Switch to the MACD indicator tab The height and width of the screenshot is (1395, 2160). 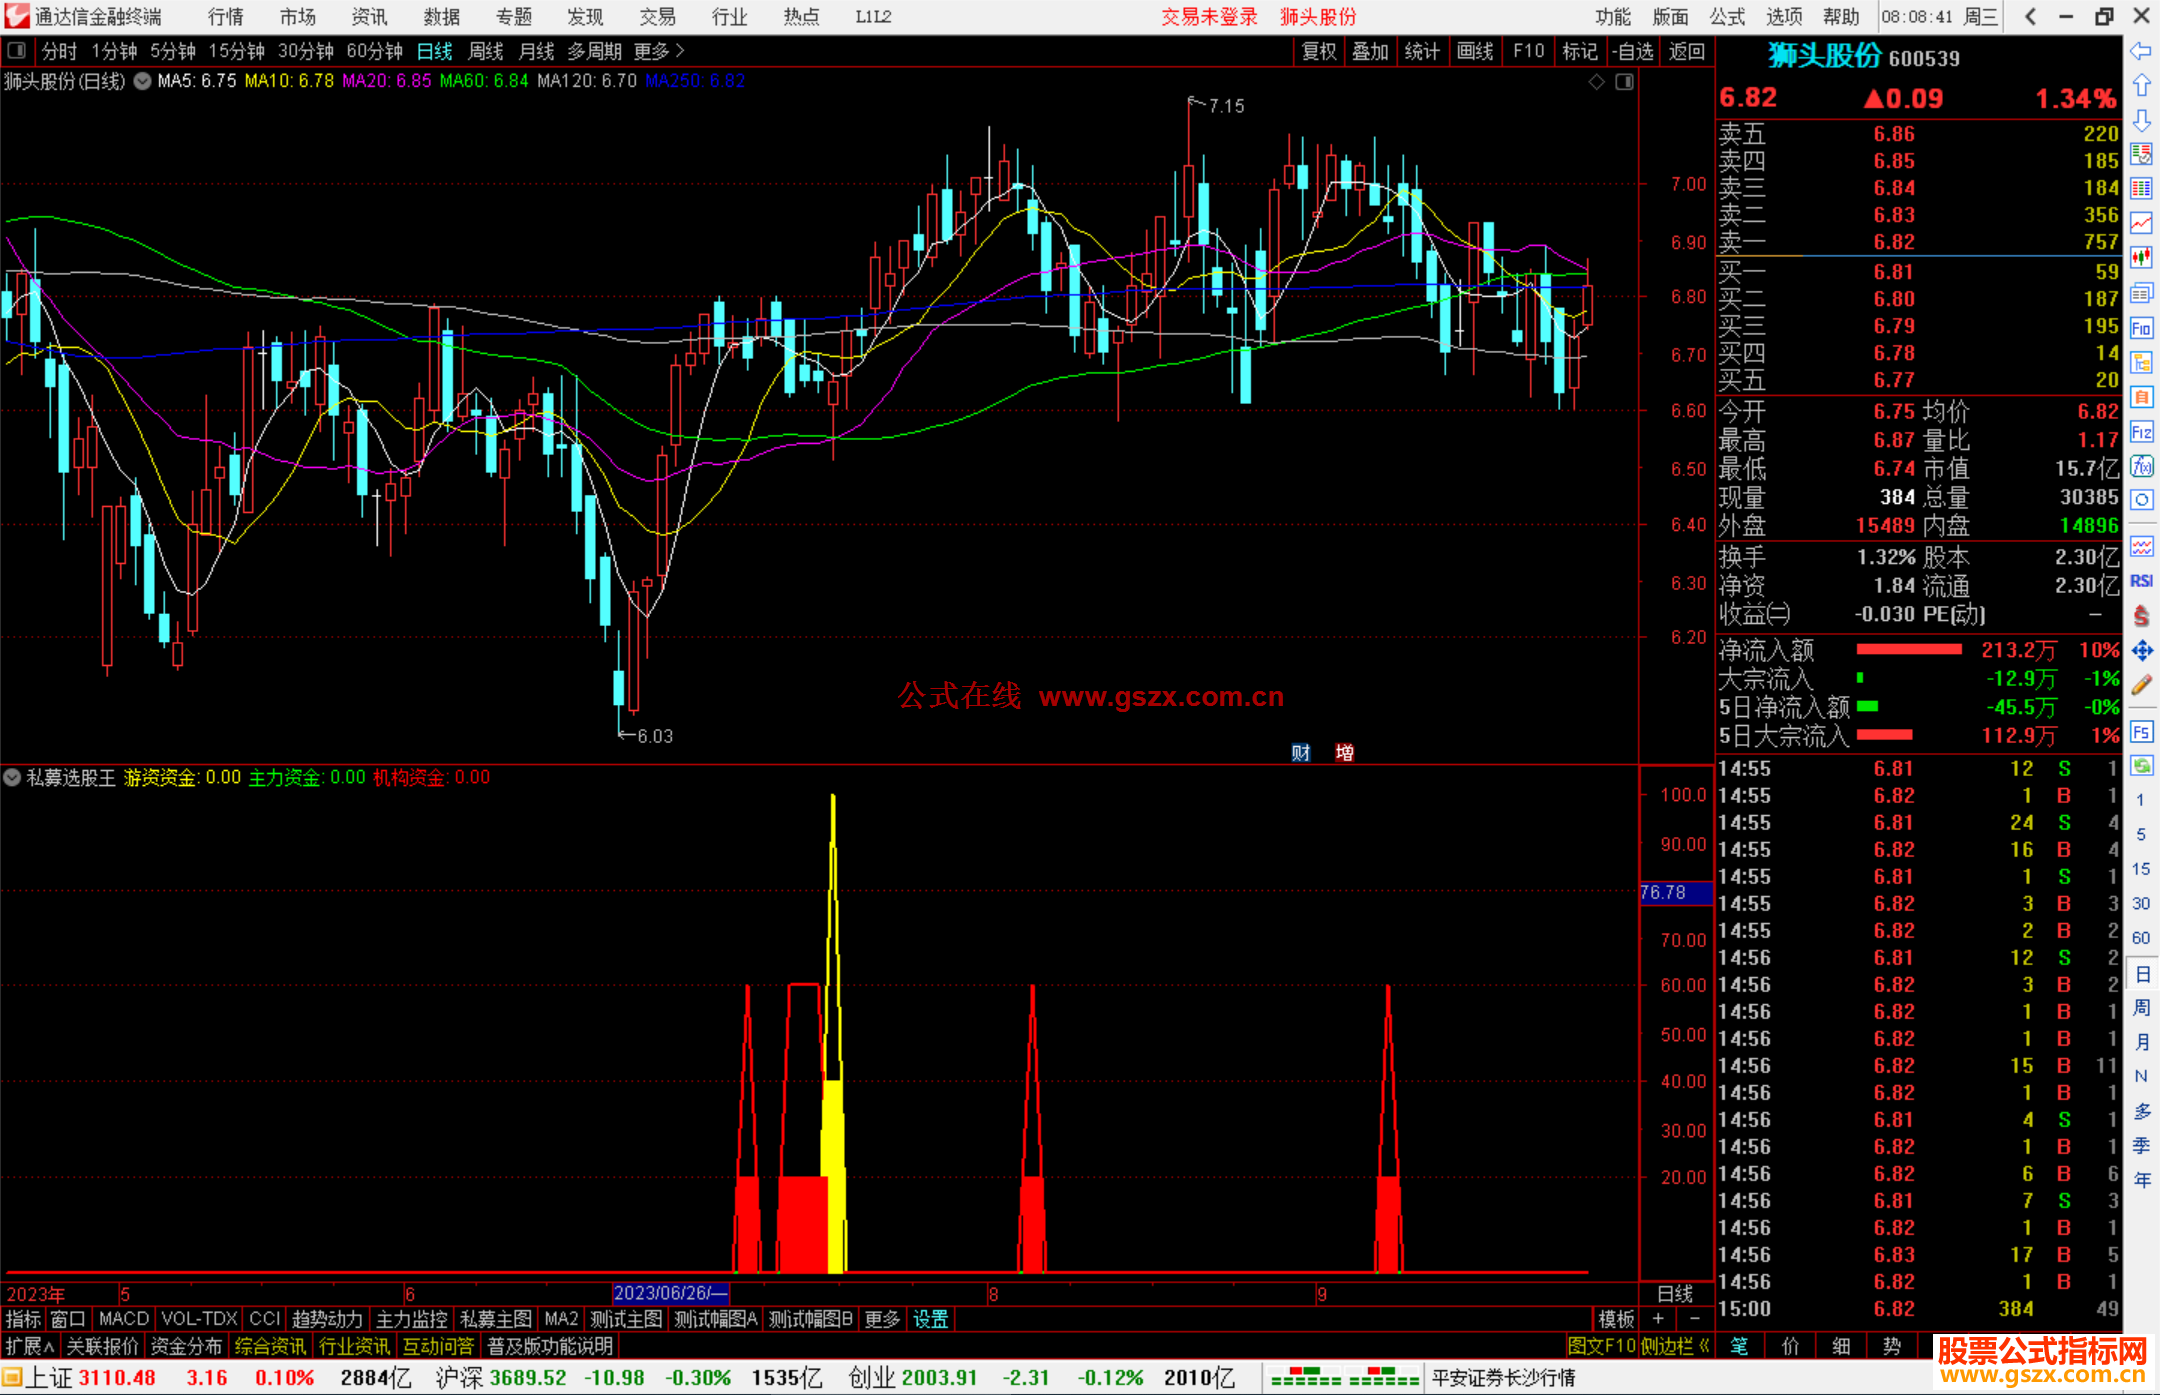(x=123, y=1319)
